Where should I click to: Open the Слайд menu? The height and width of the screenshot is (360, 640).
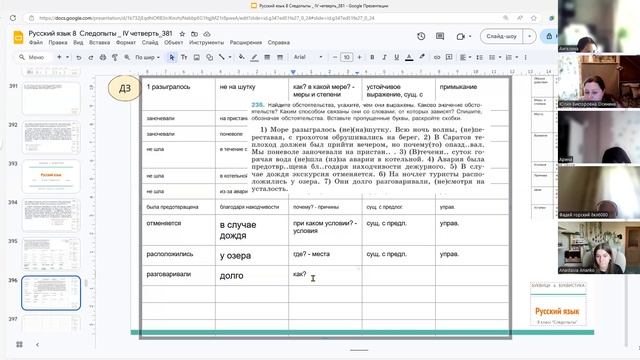[150, 42]
